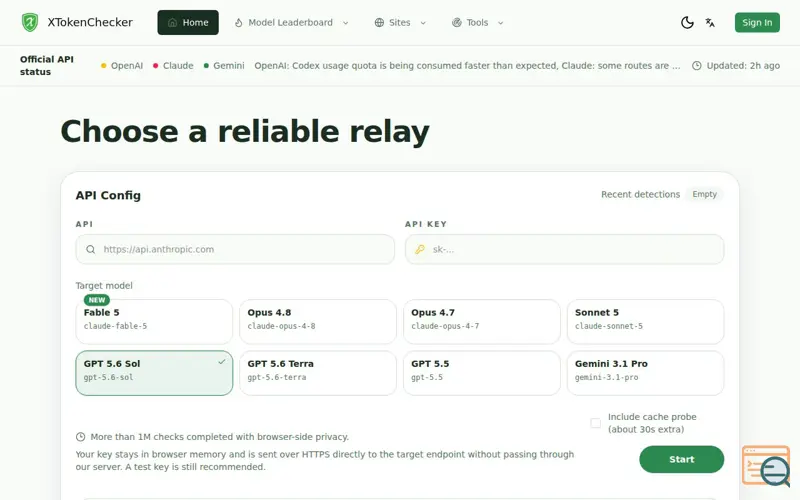Click the Tools radar icon
The width and height of the screenshot is (800, 500).
(457, 22)
